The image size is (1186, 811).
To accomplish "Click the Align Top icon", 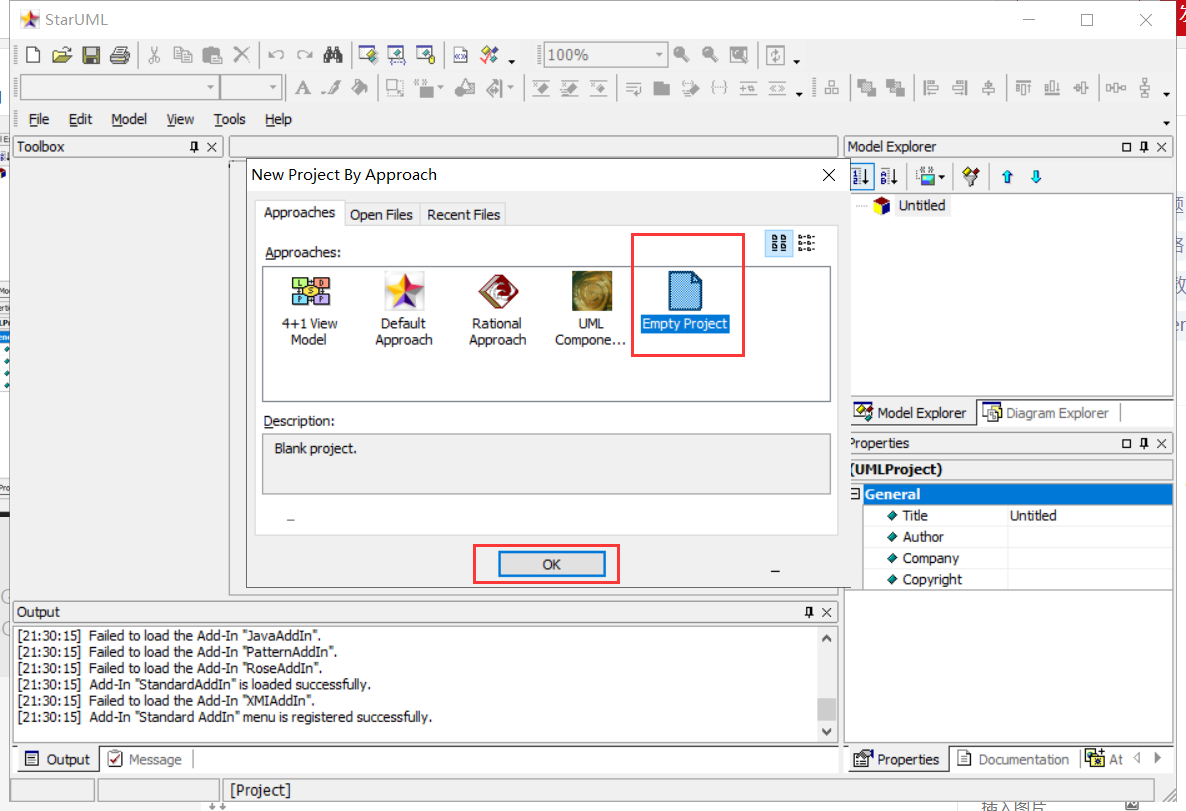I will click(x=1023, y=88).
